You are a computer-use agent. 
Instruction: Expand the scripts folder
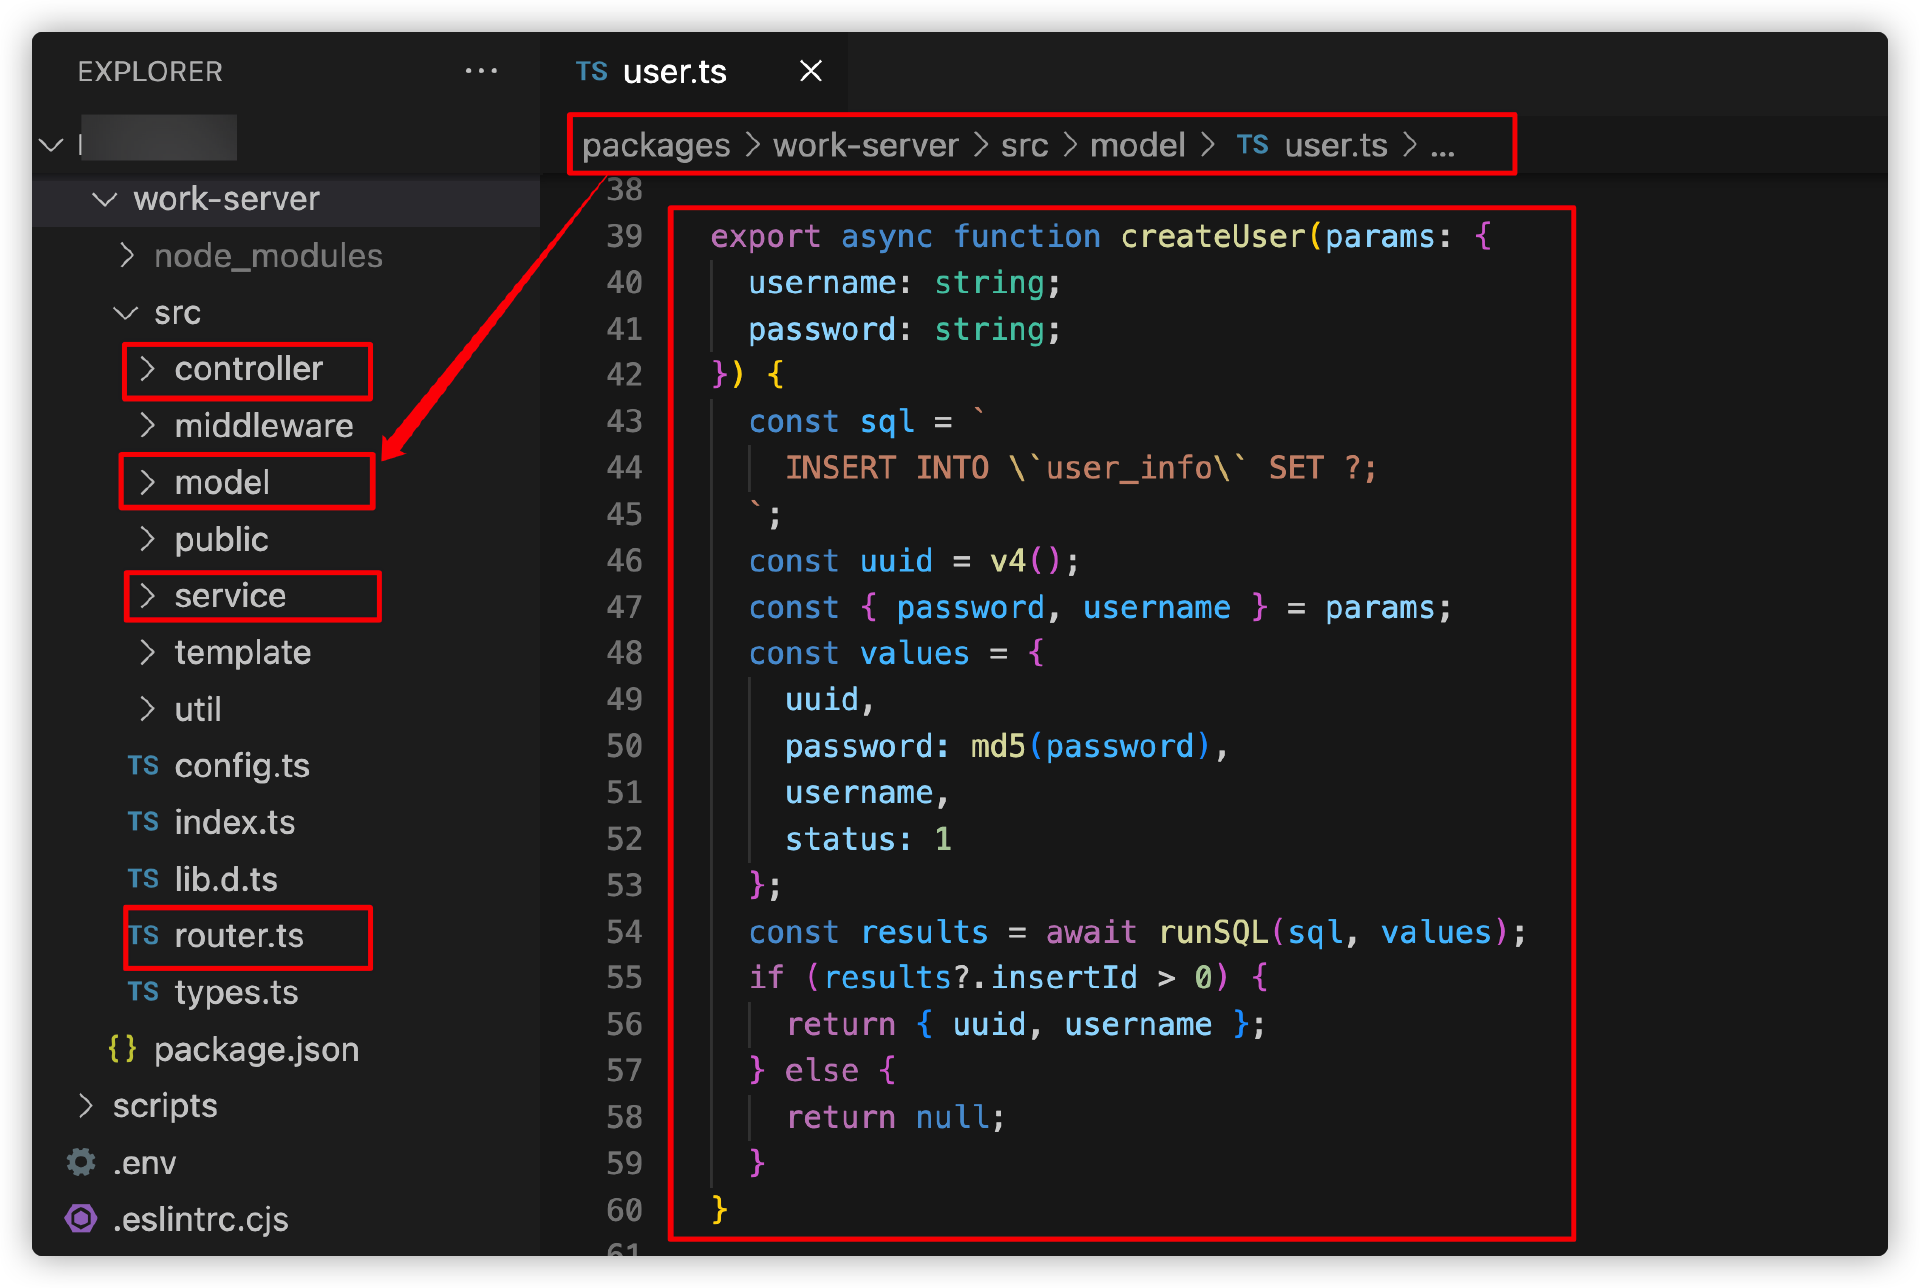pyautogui.click(x=86, y=1106)
